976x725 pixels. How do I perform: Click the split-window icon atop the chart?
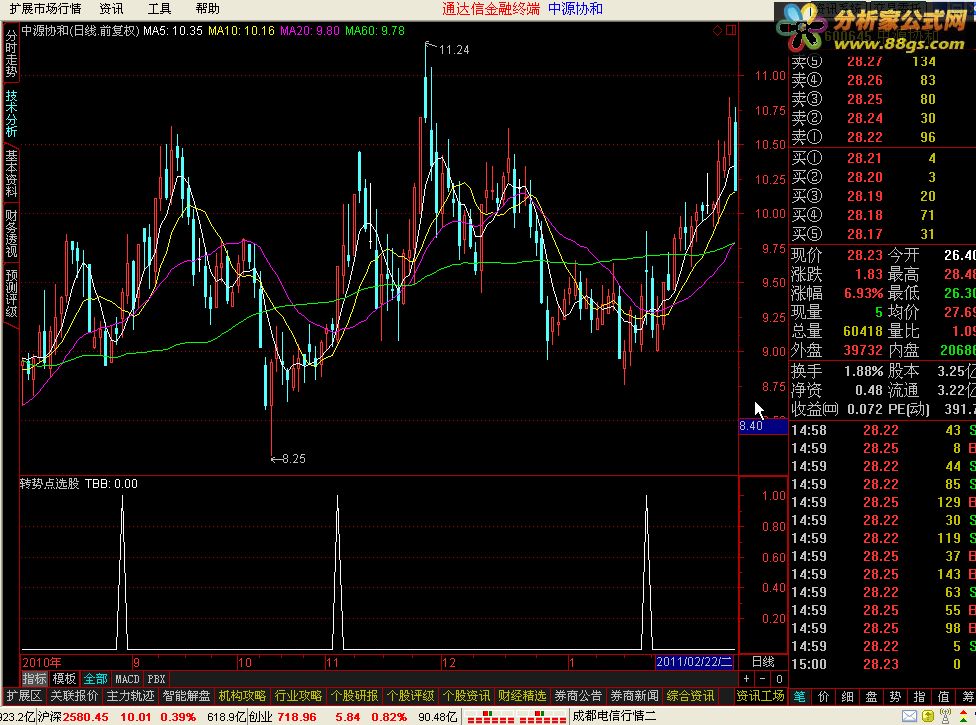[x=731, y=30]
